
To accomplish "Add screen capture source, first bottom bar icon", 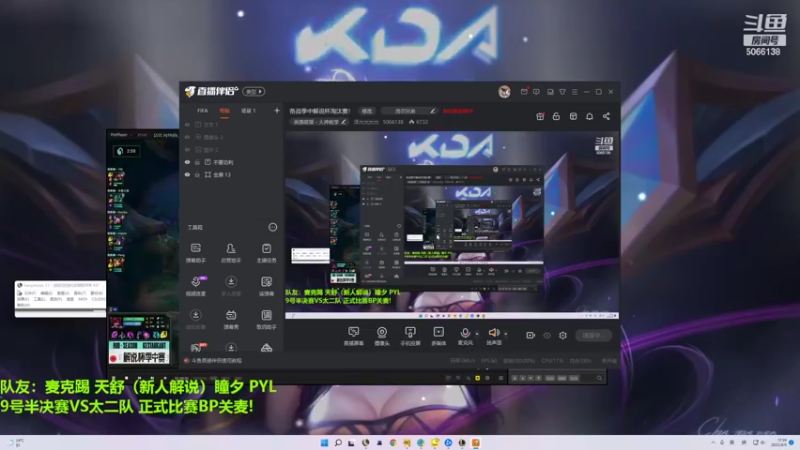I will 353,336.
